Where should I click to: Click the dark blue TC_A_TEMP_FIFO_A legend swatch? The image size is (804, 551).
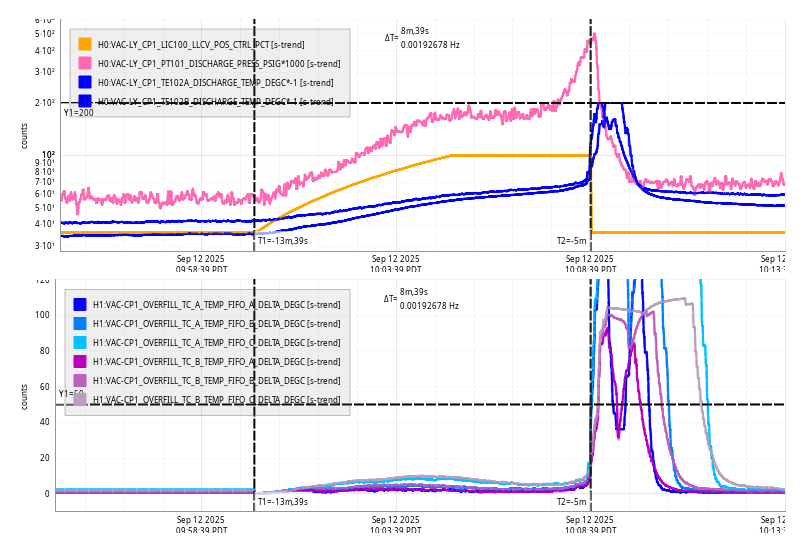pos(80,304)
